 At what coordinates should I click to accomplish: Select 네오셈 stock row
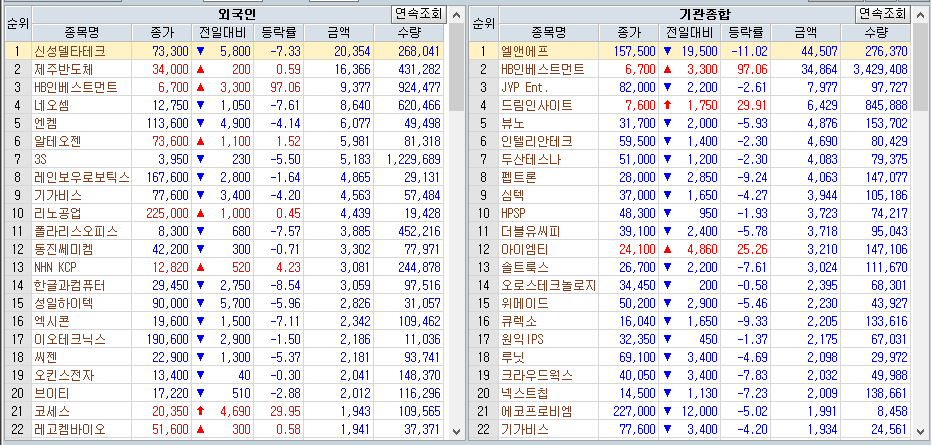coord(224,106)
